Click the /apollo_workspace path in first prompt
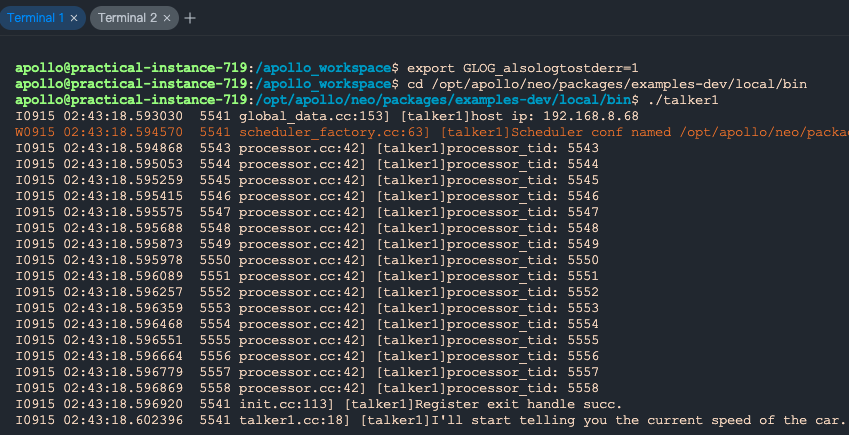Image resolution: width=849 pixels, height=435 pixels. 324,67
